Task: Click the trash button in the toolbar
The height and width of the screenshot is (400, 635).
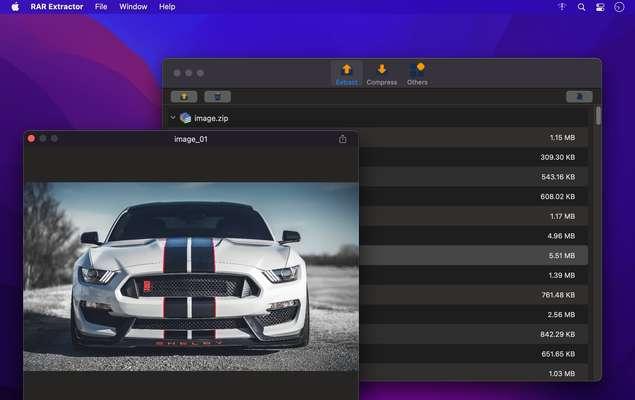Action: [217, 97]
